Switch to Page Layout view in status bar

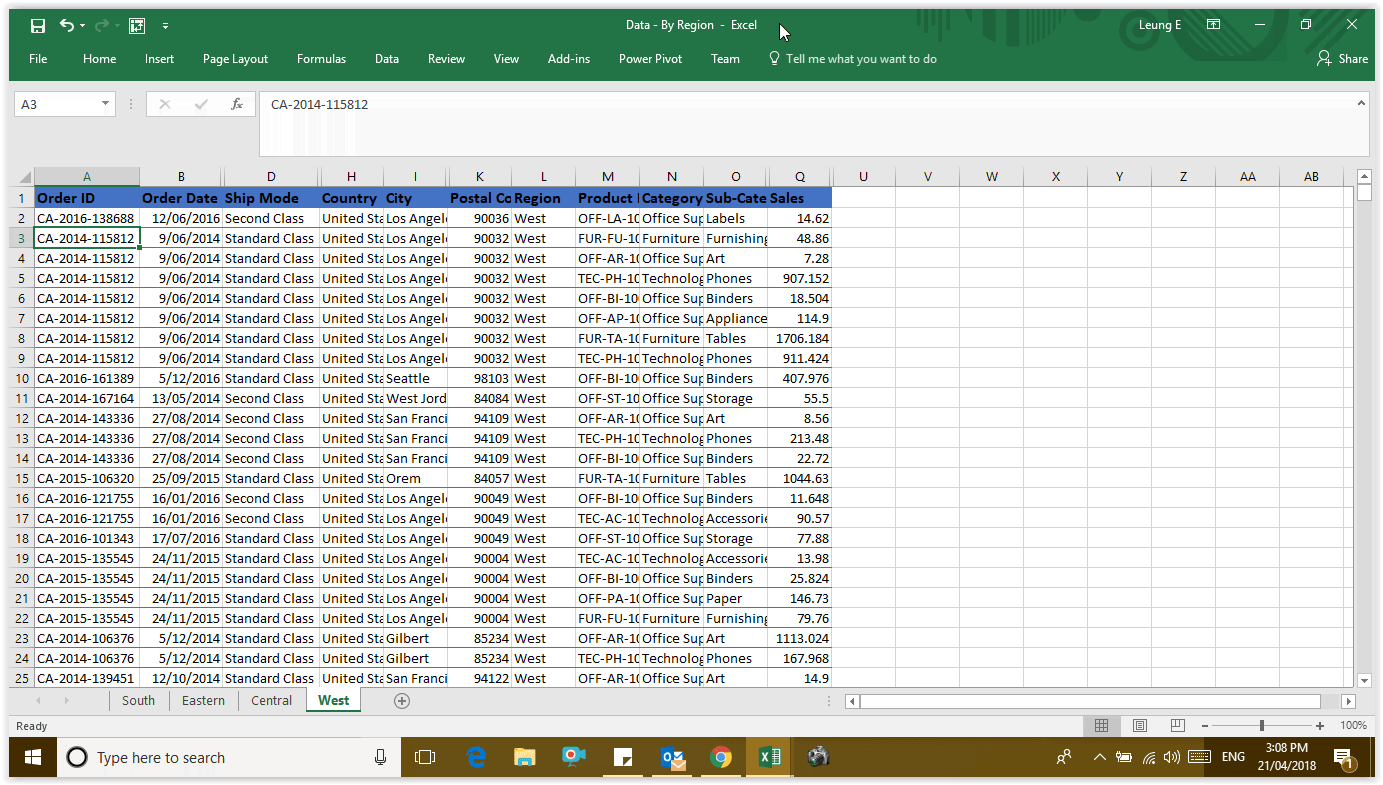(x=1140, y=726)
